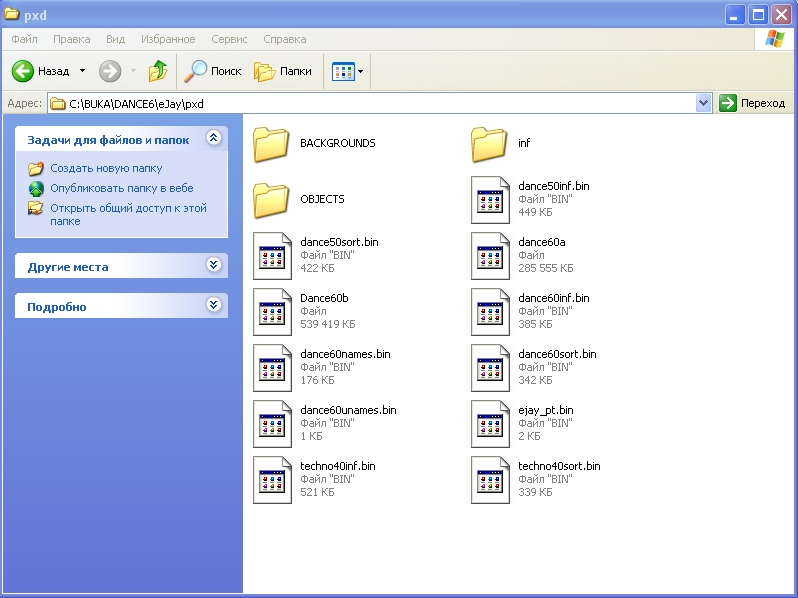Close the pxd window
This screenshot has height=598, width=798.
(781, 14)
